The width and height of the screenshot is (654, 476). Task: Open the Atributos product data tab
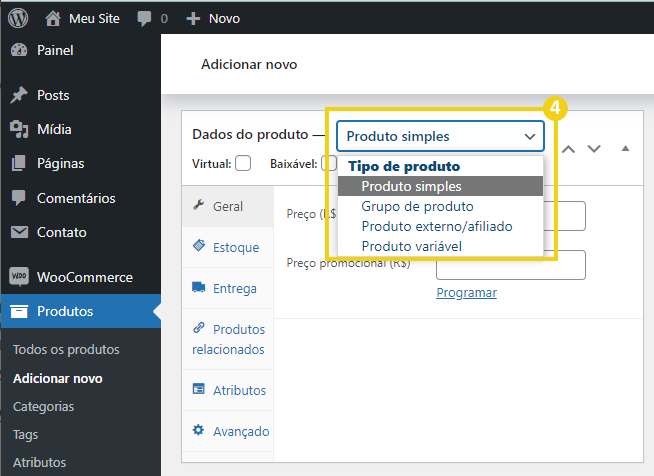[228, 390]
